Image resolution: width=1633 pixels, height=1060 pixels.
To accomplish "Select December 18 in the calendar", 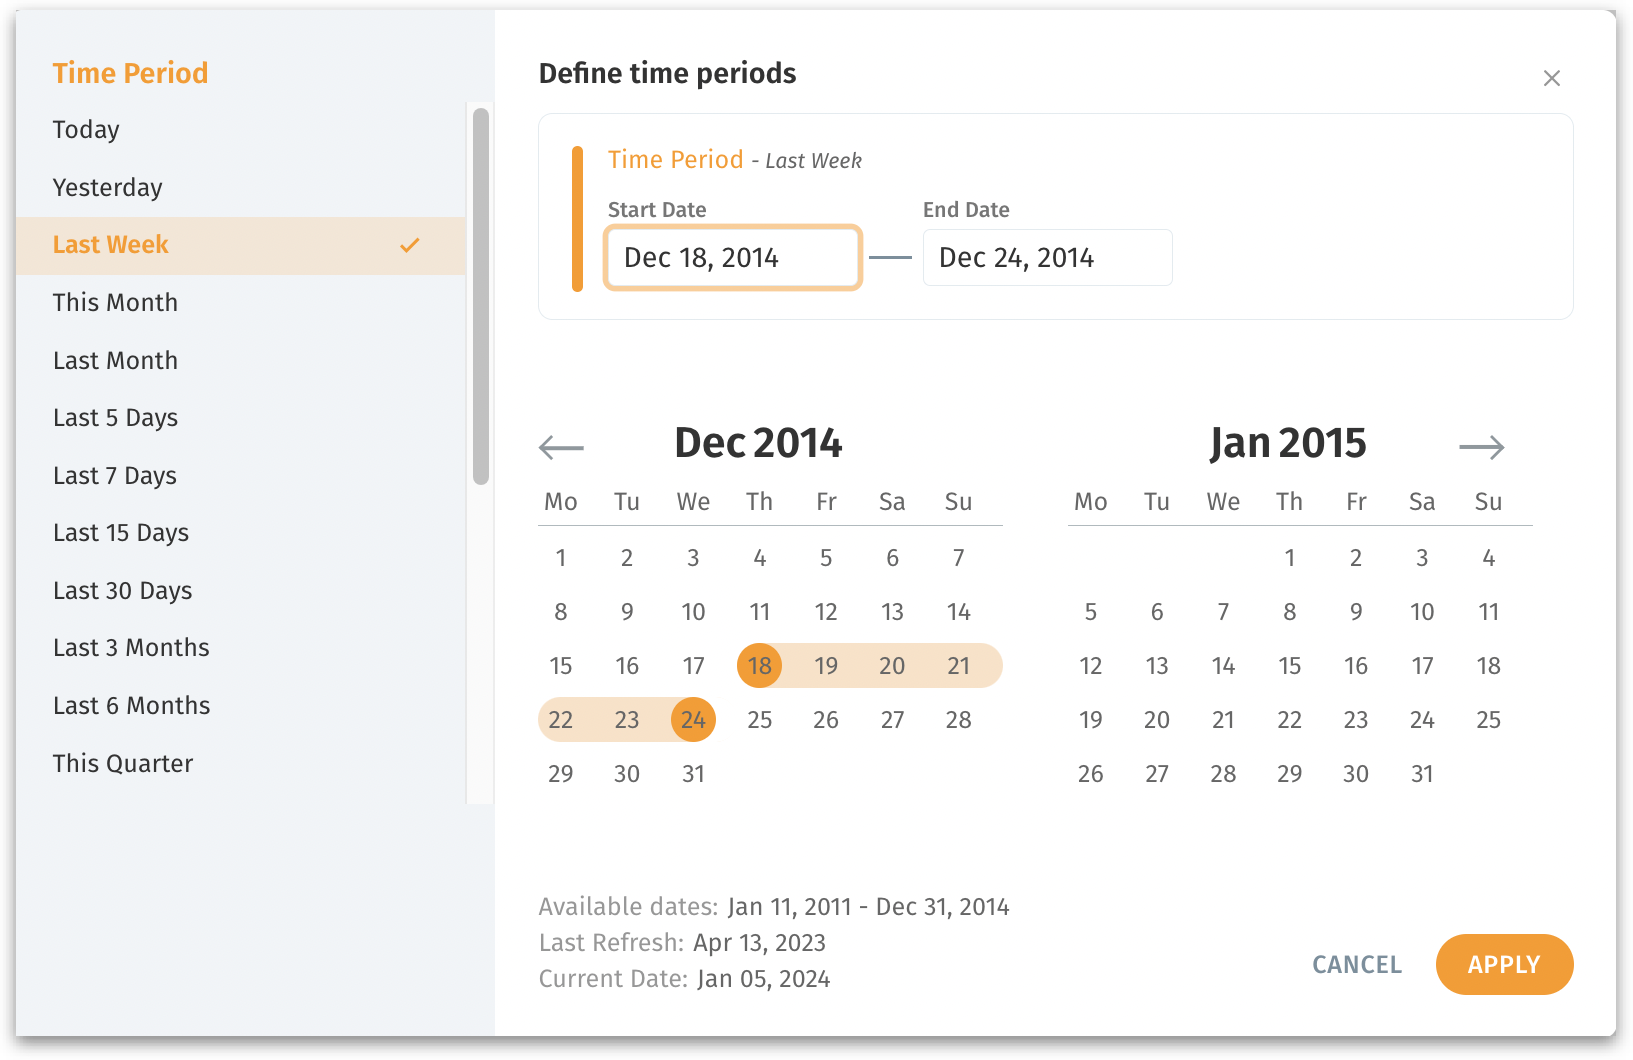I will click(x=760, y=666).
